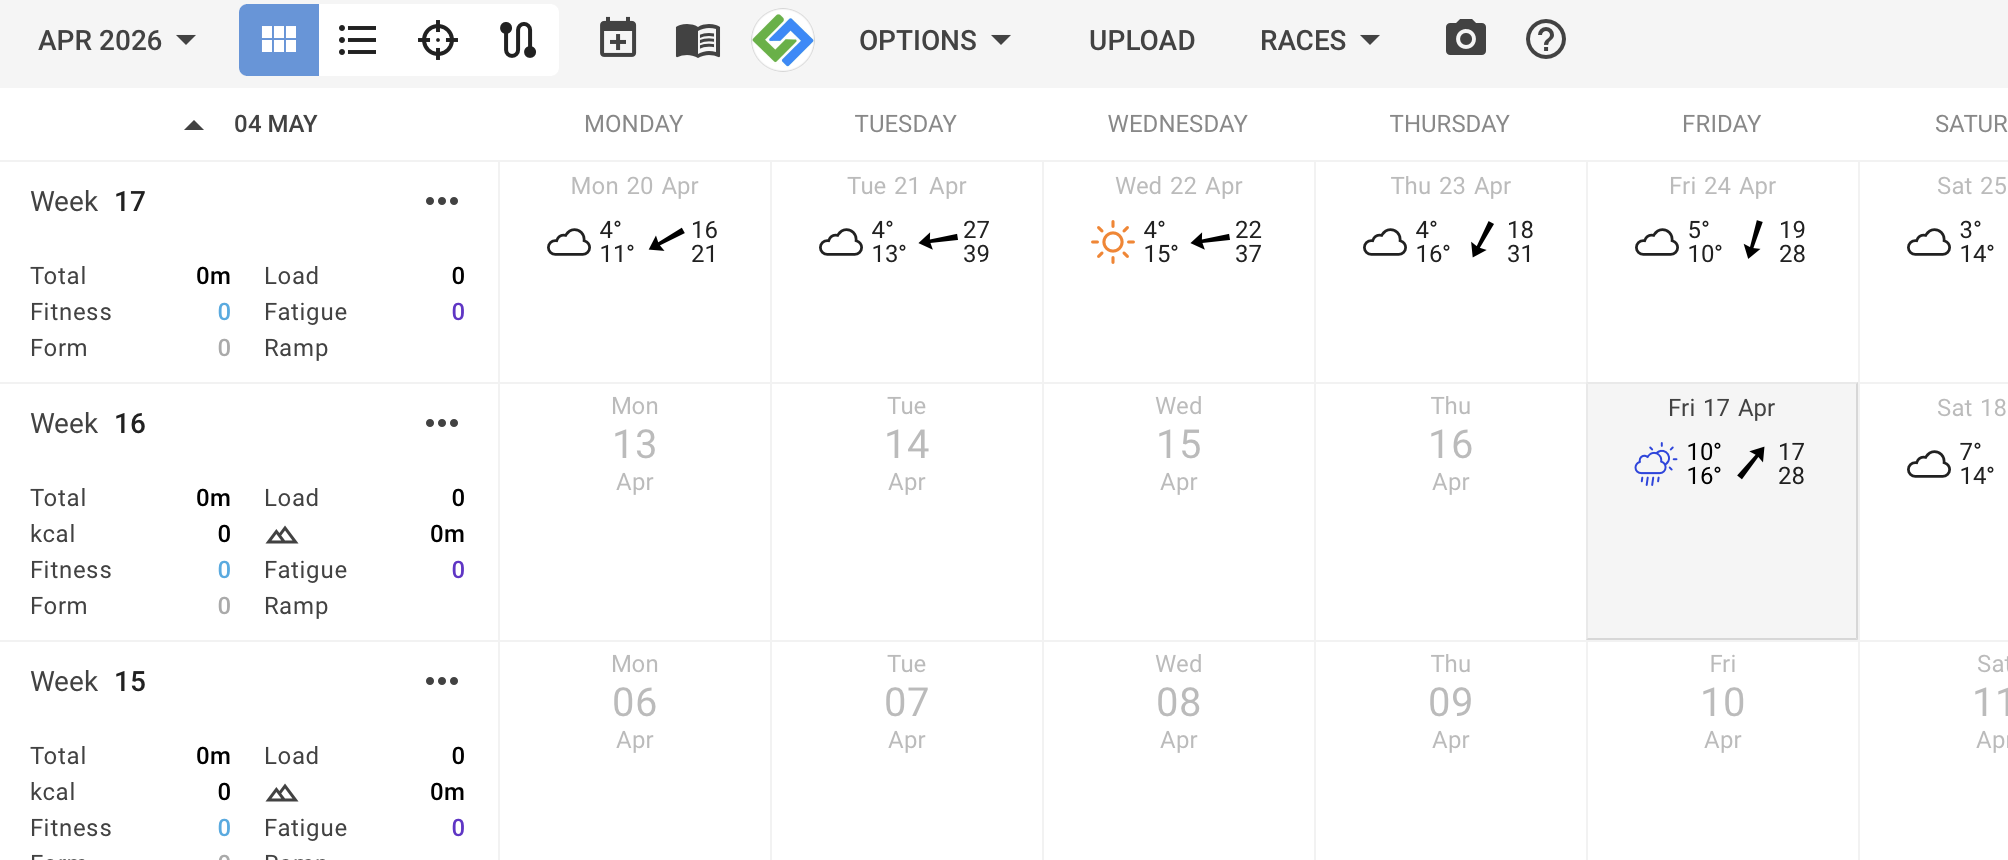Expand the RACES dropdown menu

[1319, 40]
